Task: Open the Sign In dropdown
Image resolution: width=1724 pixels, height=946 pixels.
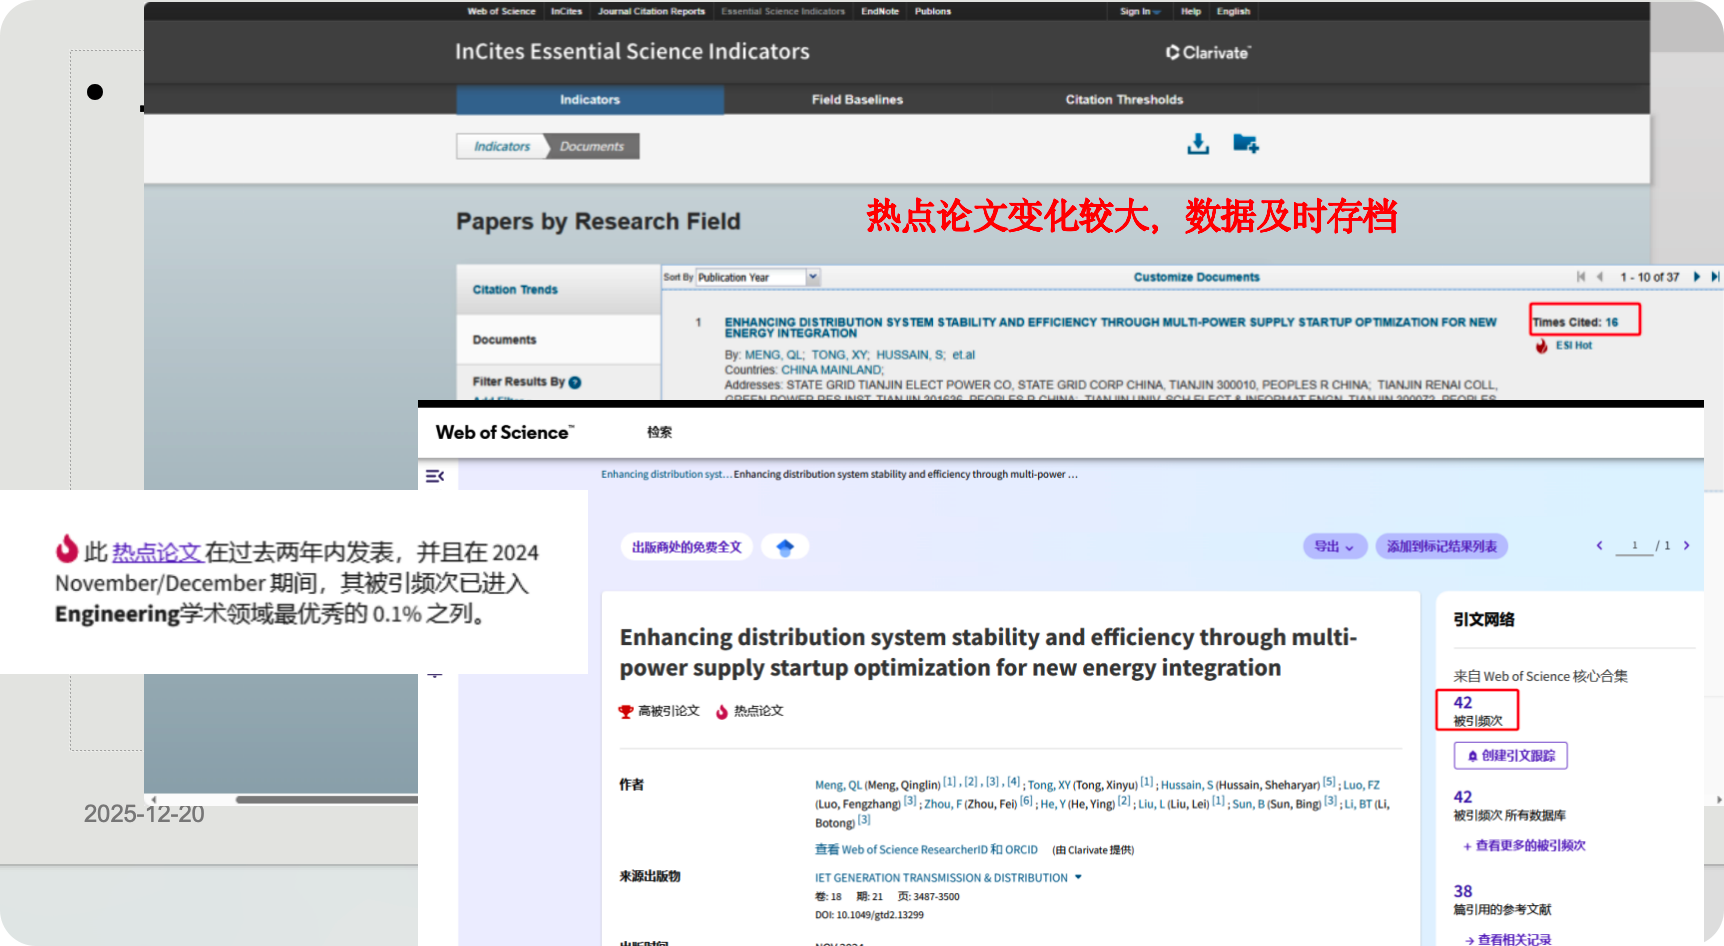Action: pos(1140,12)
